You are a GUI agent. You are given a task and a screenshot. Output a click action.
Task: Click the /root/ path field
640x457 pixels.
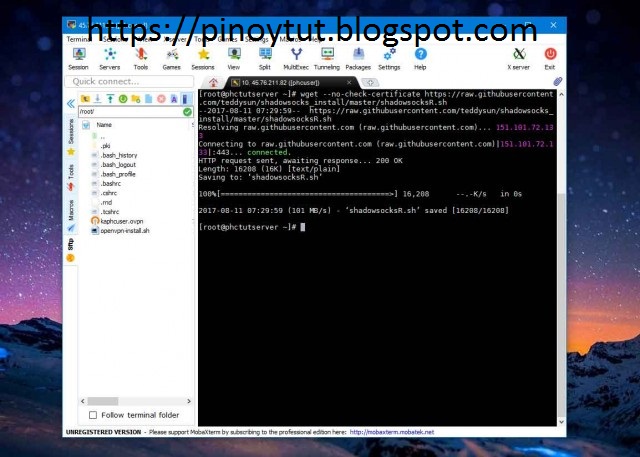(130, 111)
